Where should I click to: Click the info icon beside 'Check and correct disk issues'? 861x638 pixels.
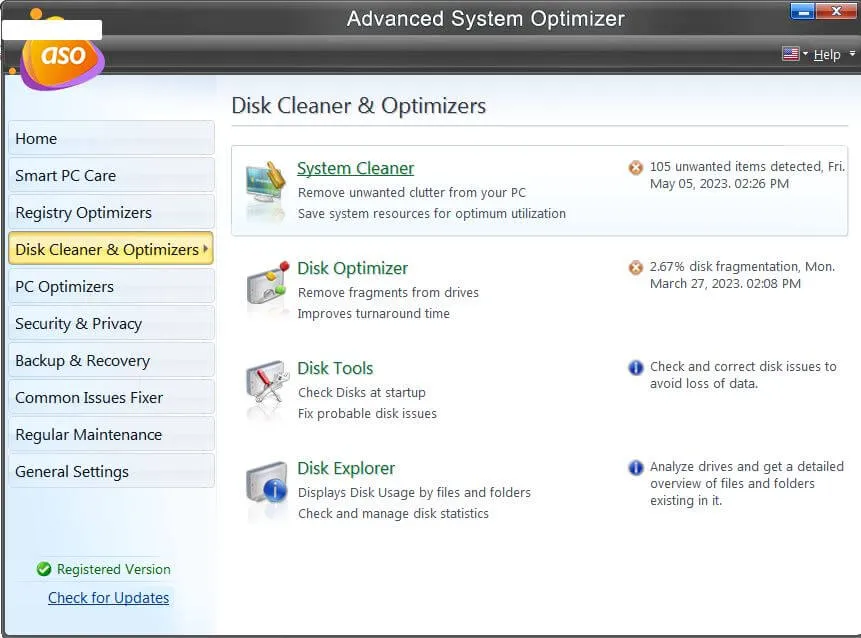(635, 367)
